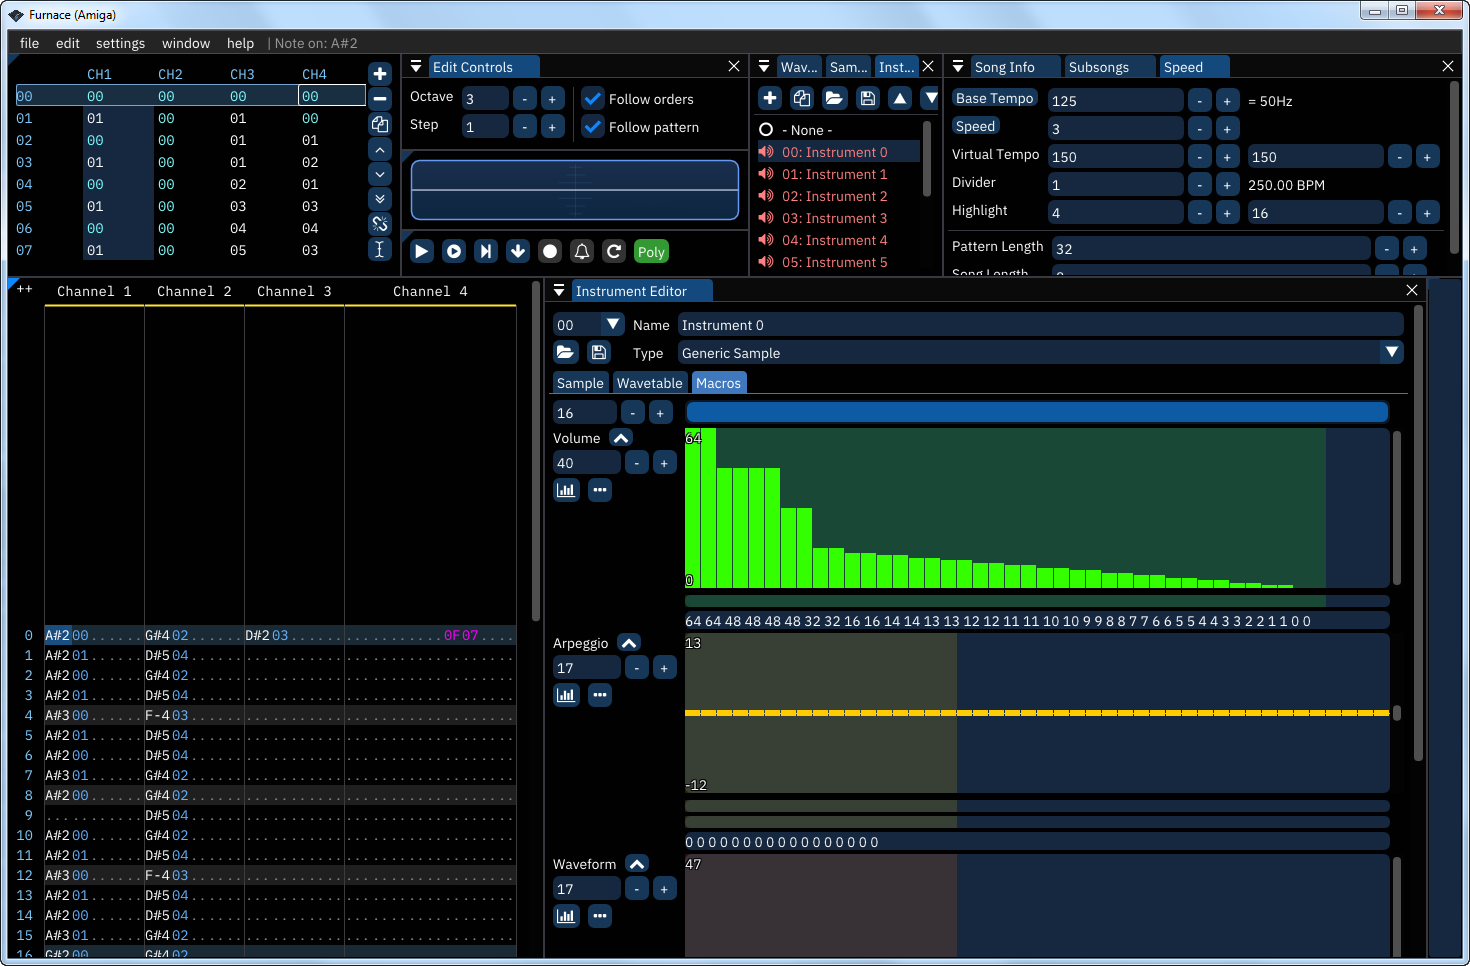Uncheck the Follow orders checkbox
Screen dimensions: 1470x966
coord(593,99)
